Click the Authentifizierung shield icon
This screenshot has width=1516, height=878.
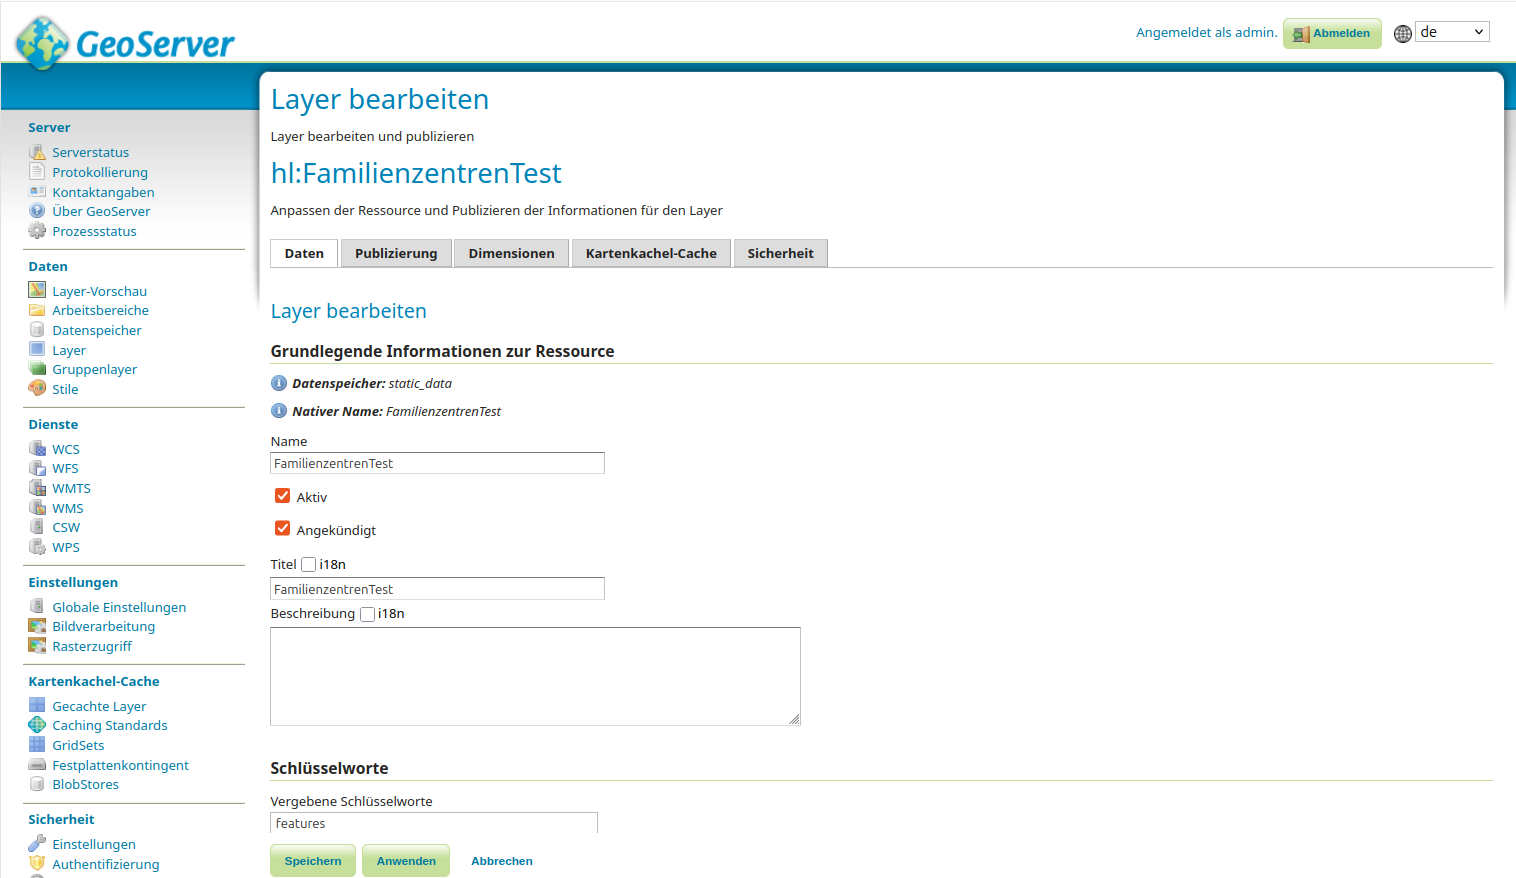(x=38, y=864)
